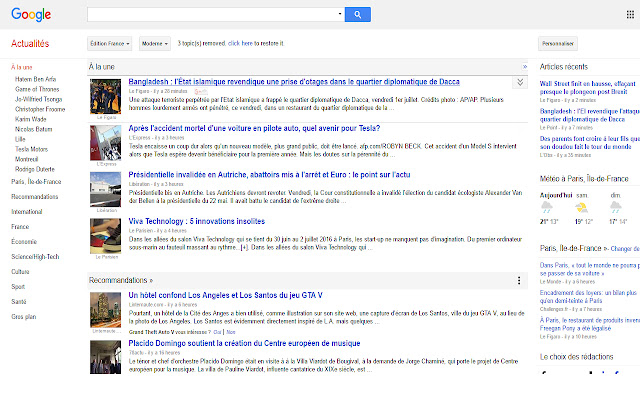Open International section in sidebar

[x=27, y=211]
